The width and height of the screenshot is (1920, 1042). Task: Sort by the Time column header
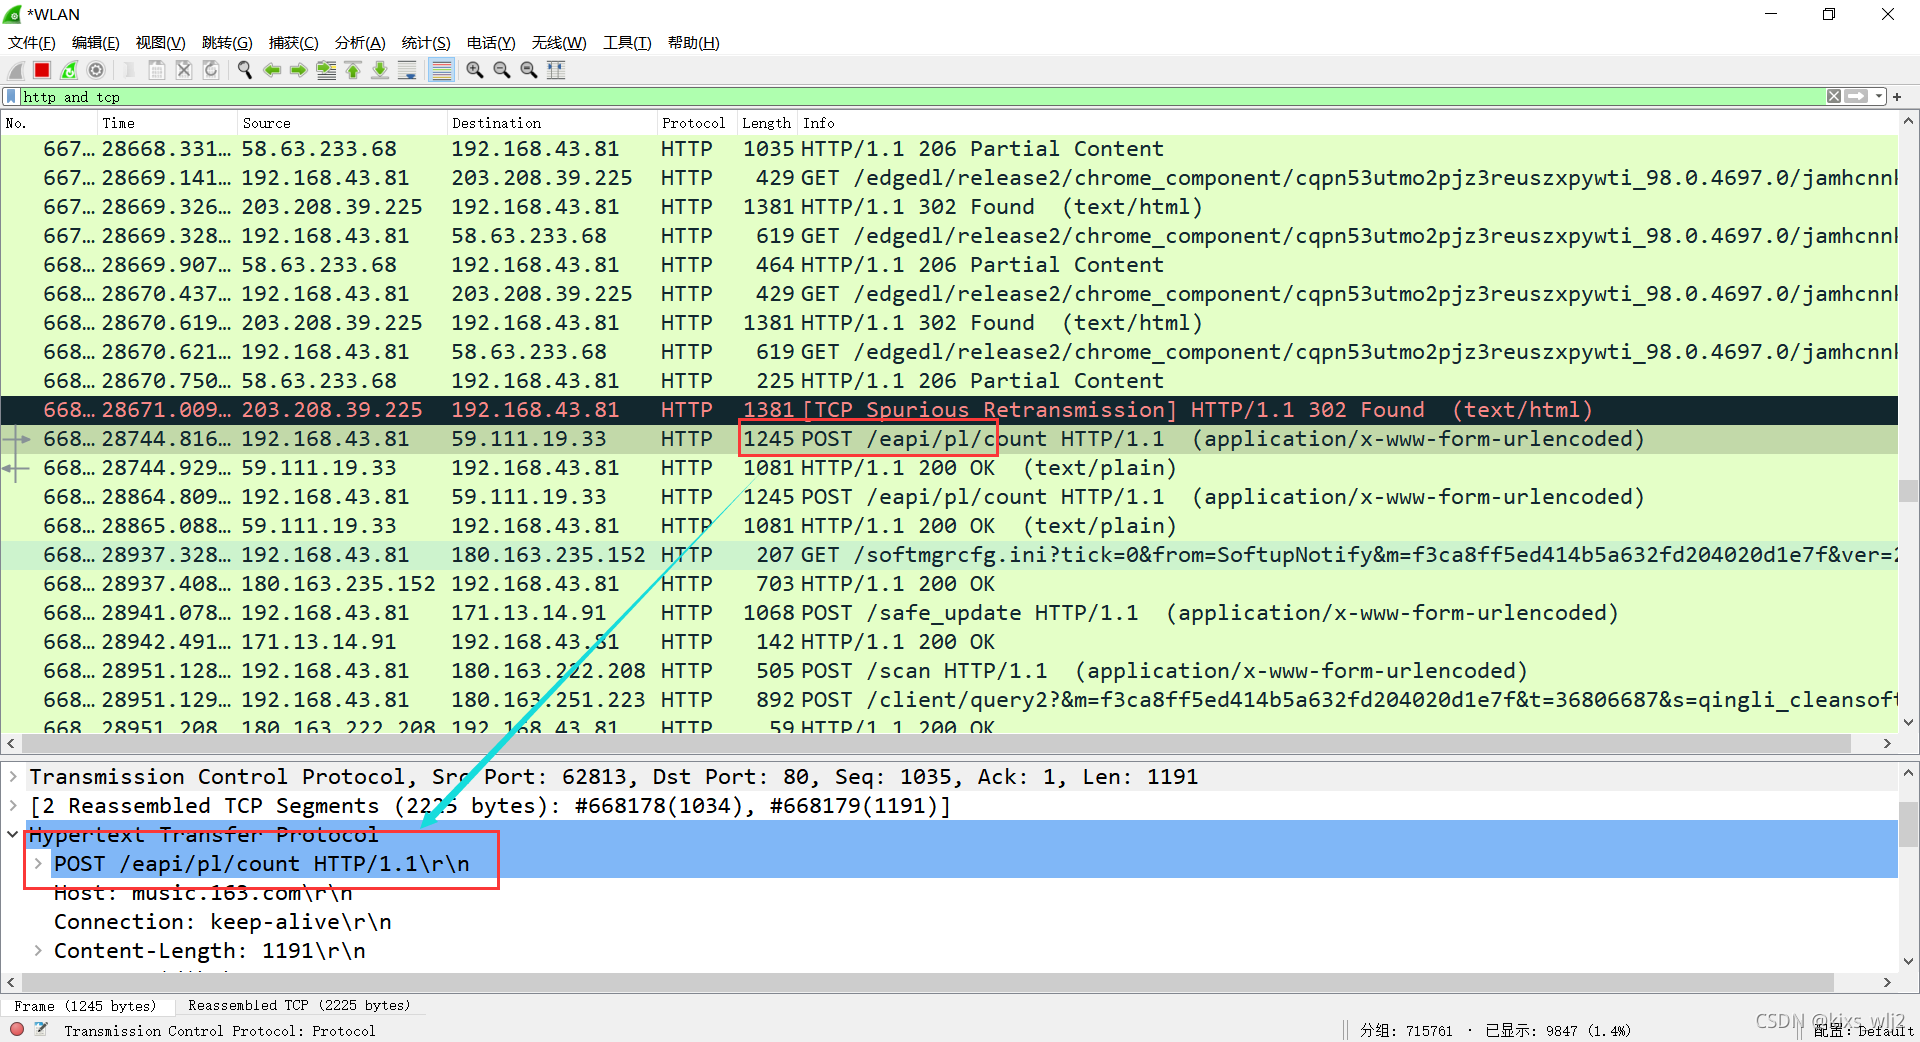pyautogui.click(x=167, y=123)
